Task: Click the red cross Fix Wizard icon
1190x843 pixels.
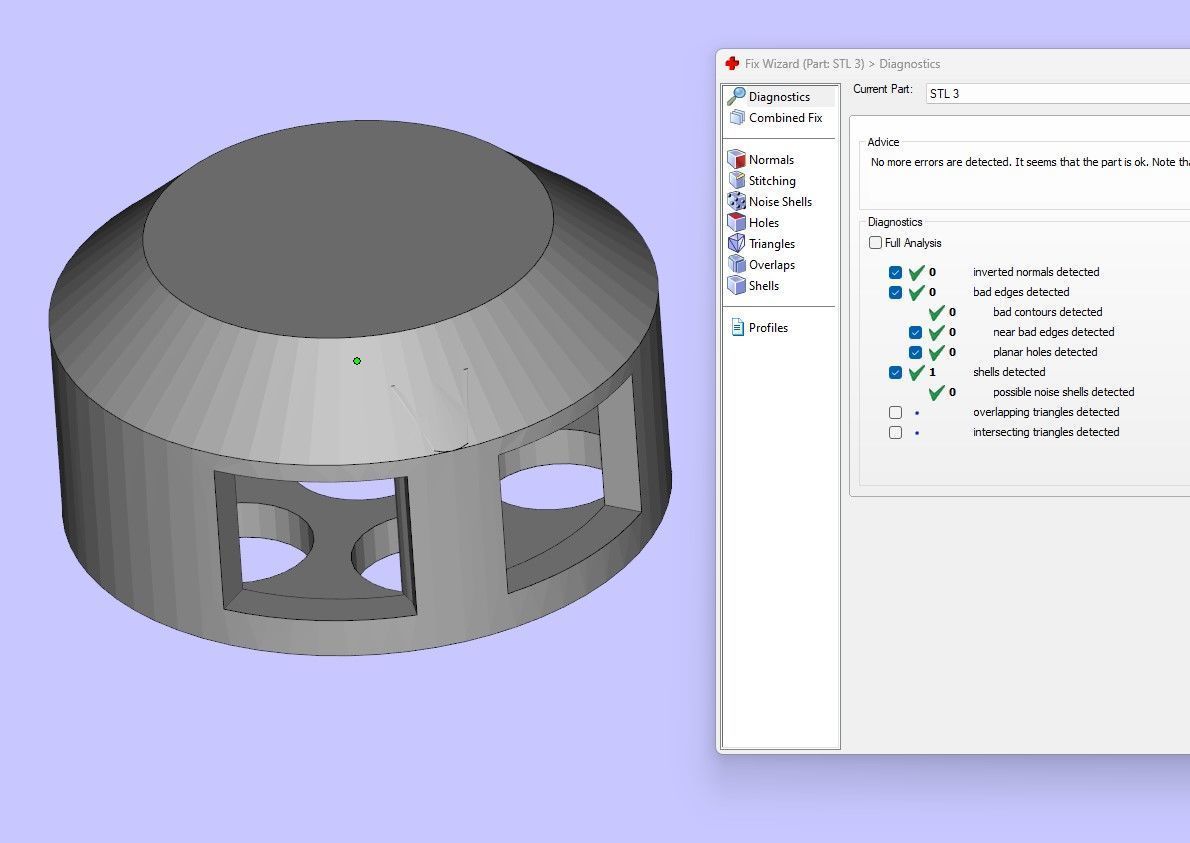Action: pyautogui.click(x=732, y=64)
